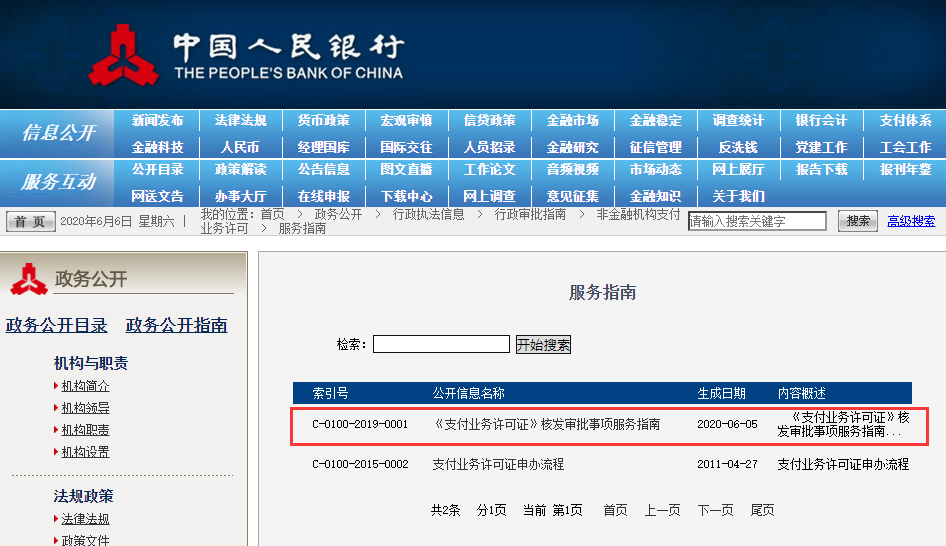This screenshot has height=546, width=946.
Task: Go to 图文直播 section
Action: click(406, 170)
